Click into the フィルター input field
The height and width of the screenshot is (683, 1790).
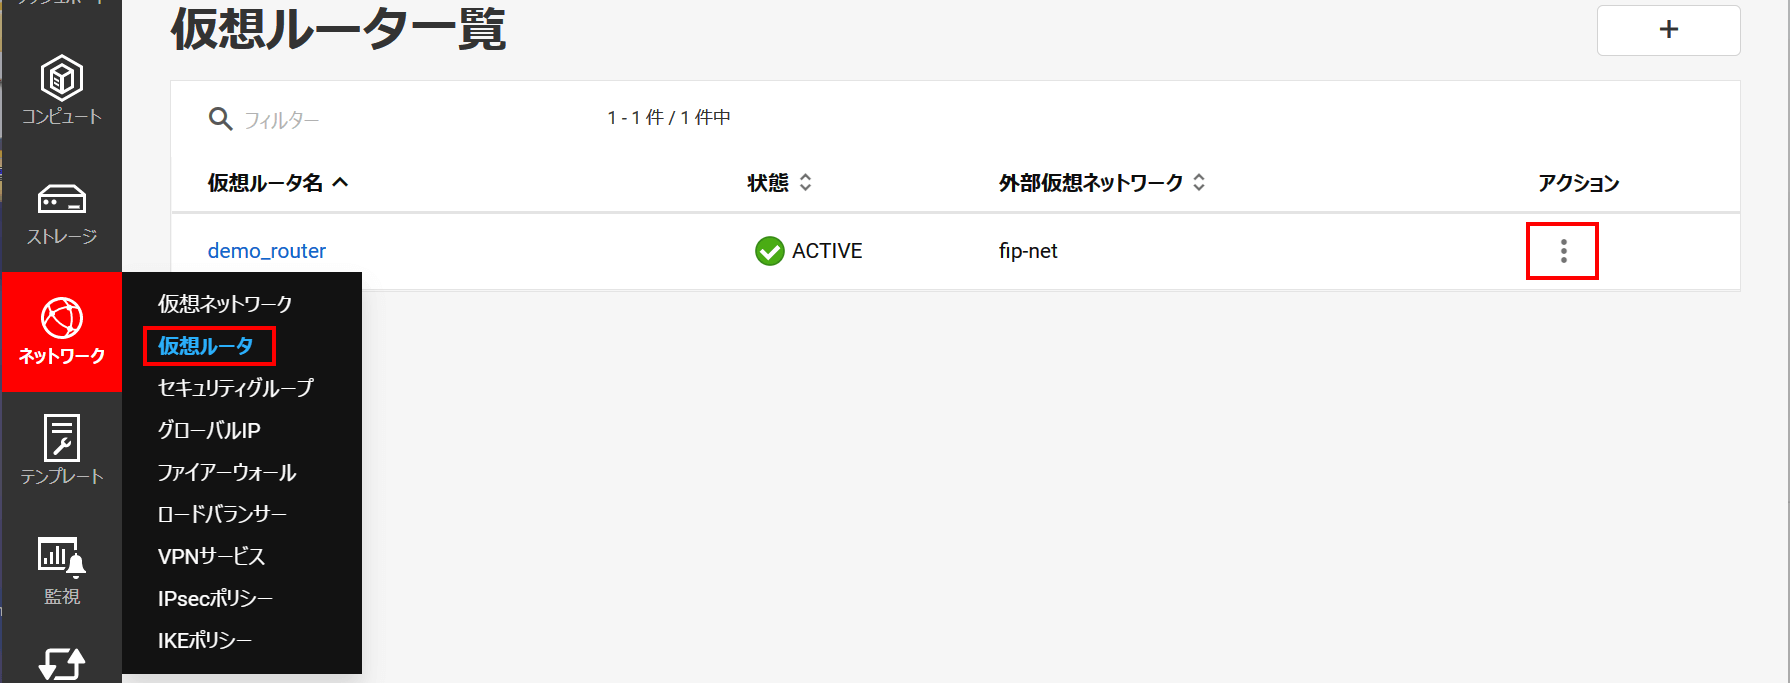400,120
